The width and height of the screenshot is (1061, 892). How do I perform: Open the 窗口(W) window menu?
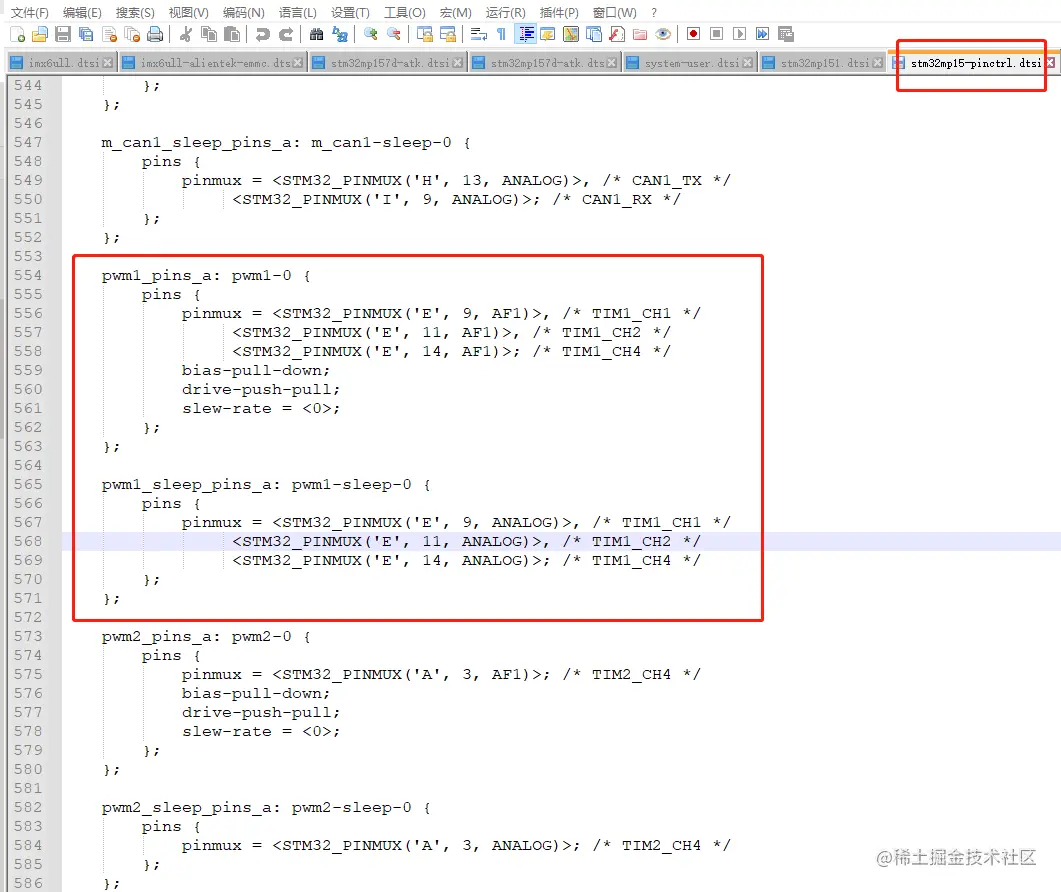(614, 12)
